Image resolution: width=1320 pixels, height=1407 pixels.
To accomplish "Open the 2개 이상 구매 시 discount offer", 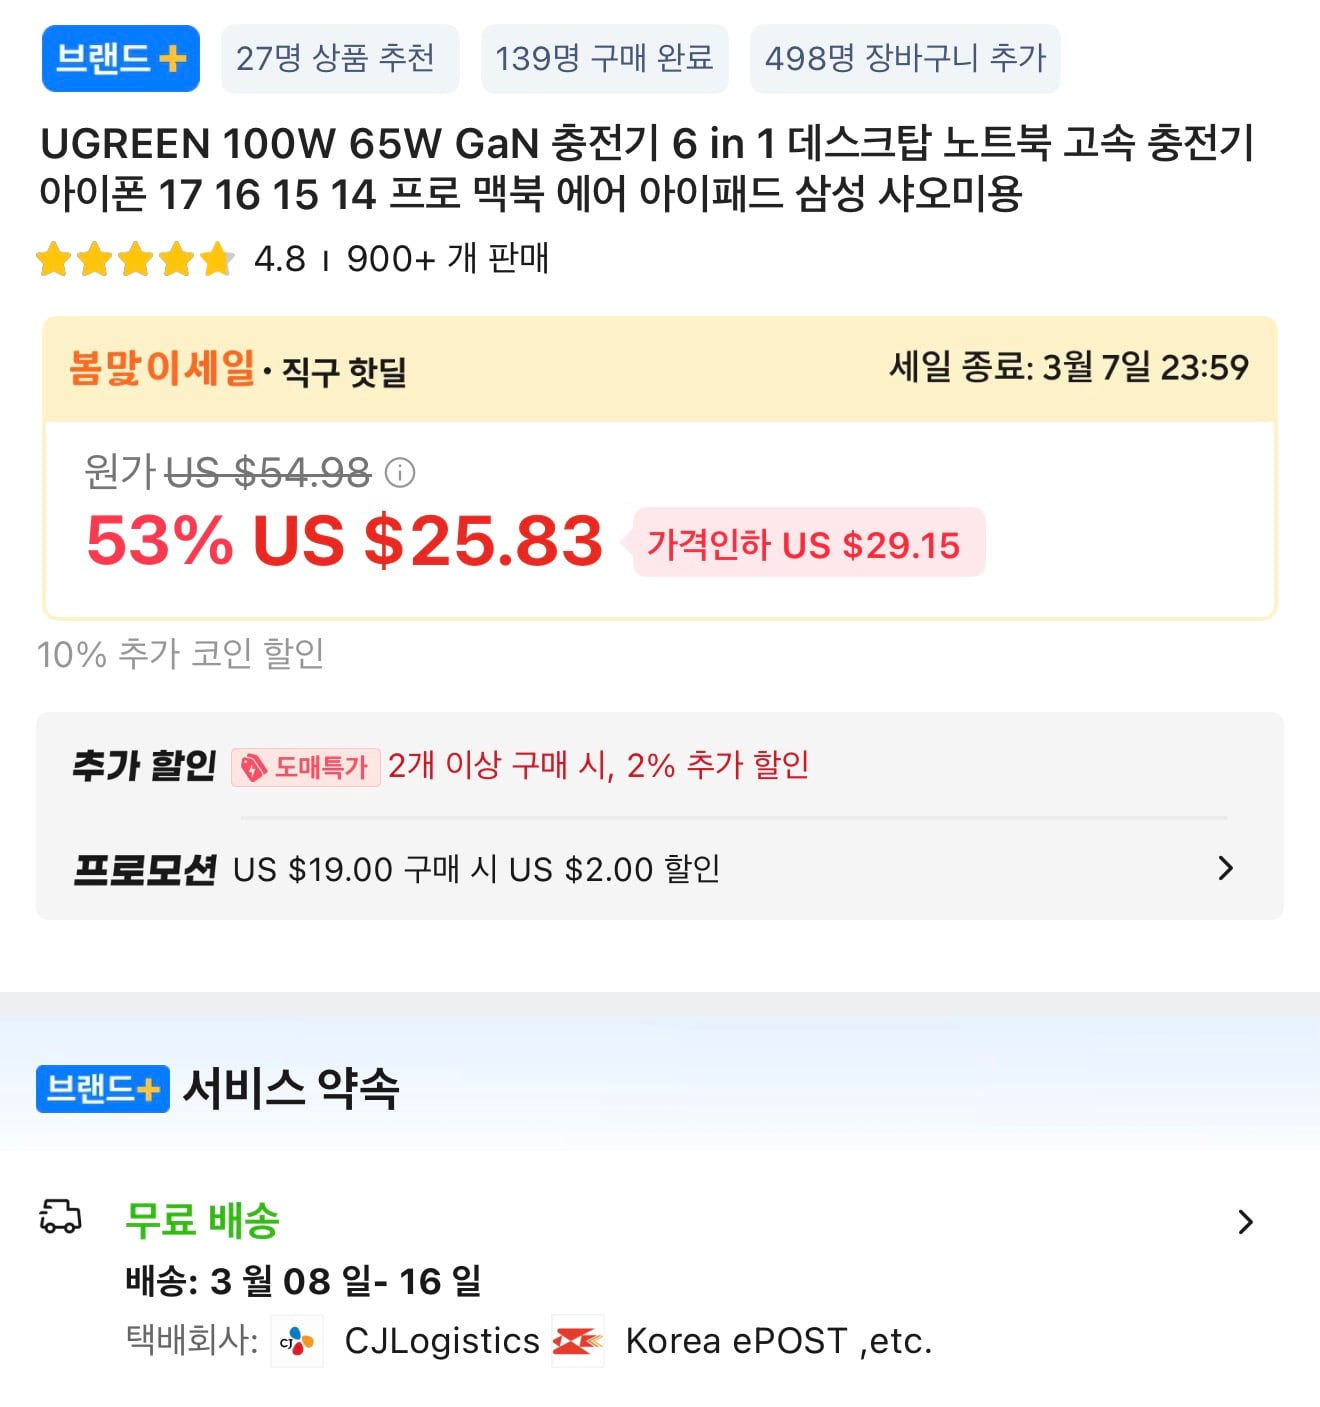I will (598, 766).
